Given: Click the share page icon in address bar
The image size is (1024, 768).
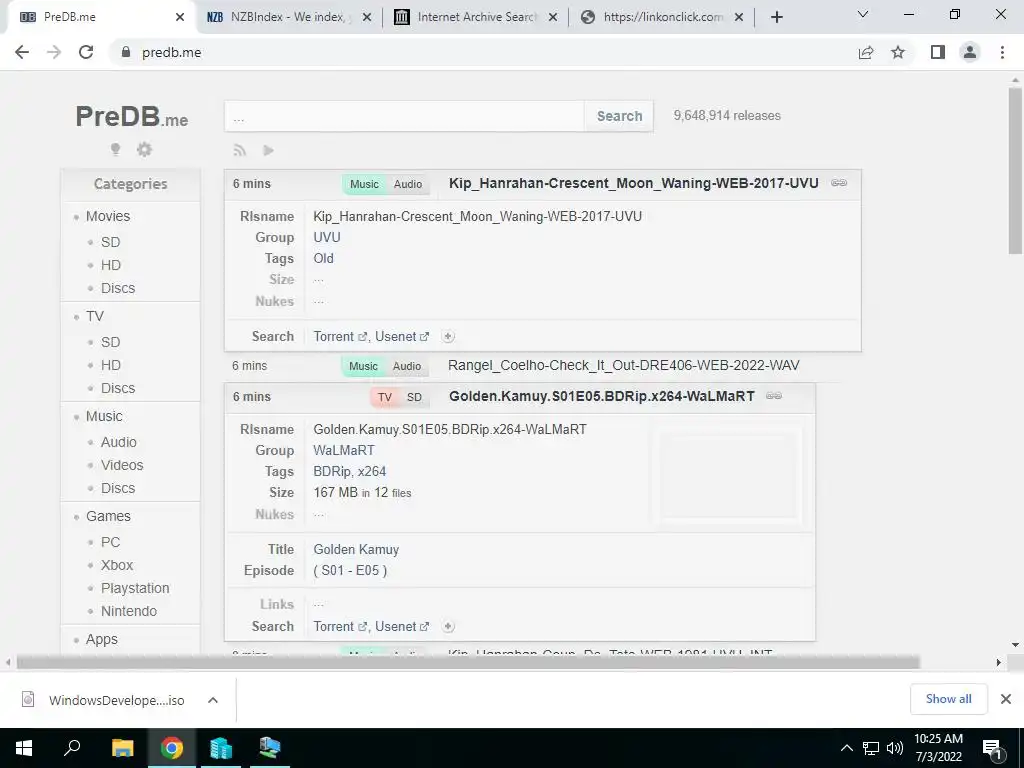Looking at the screenshot, I should tap(866, 52).
